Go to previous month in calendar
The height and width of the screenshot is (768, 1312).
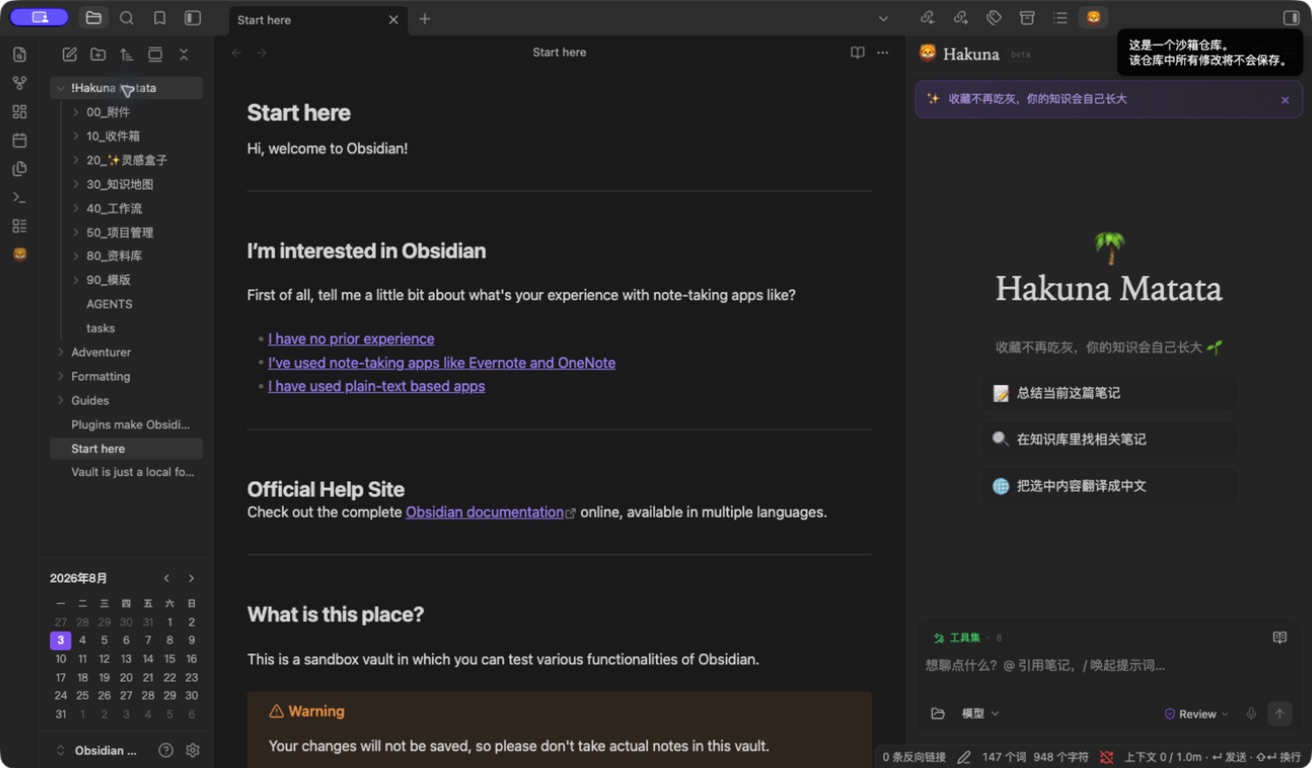click(x=167, y=578)
